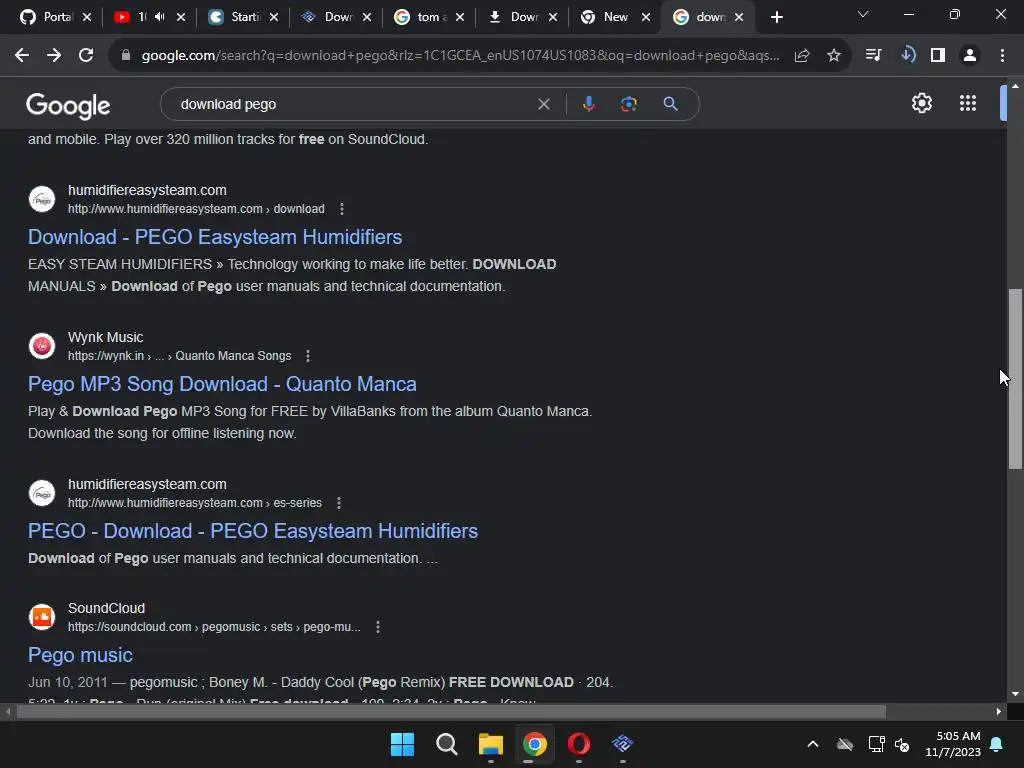Screen dimensions: 1024x768
Task: Open PEGO - Download - PEGO Easysteam link
Action: point(253,531)
